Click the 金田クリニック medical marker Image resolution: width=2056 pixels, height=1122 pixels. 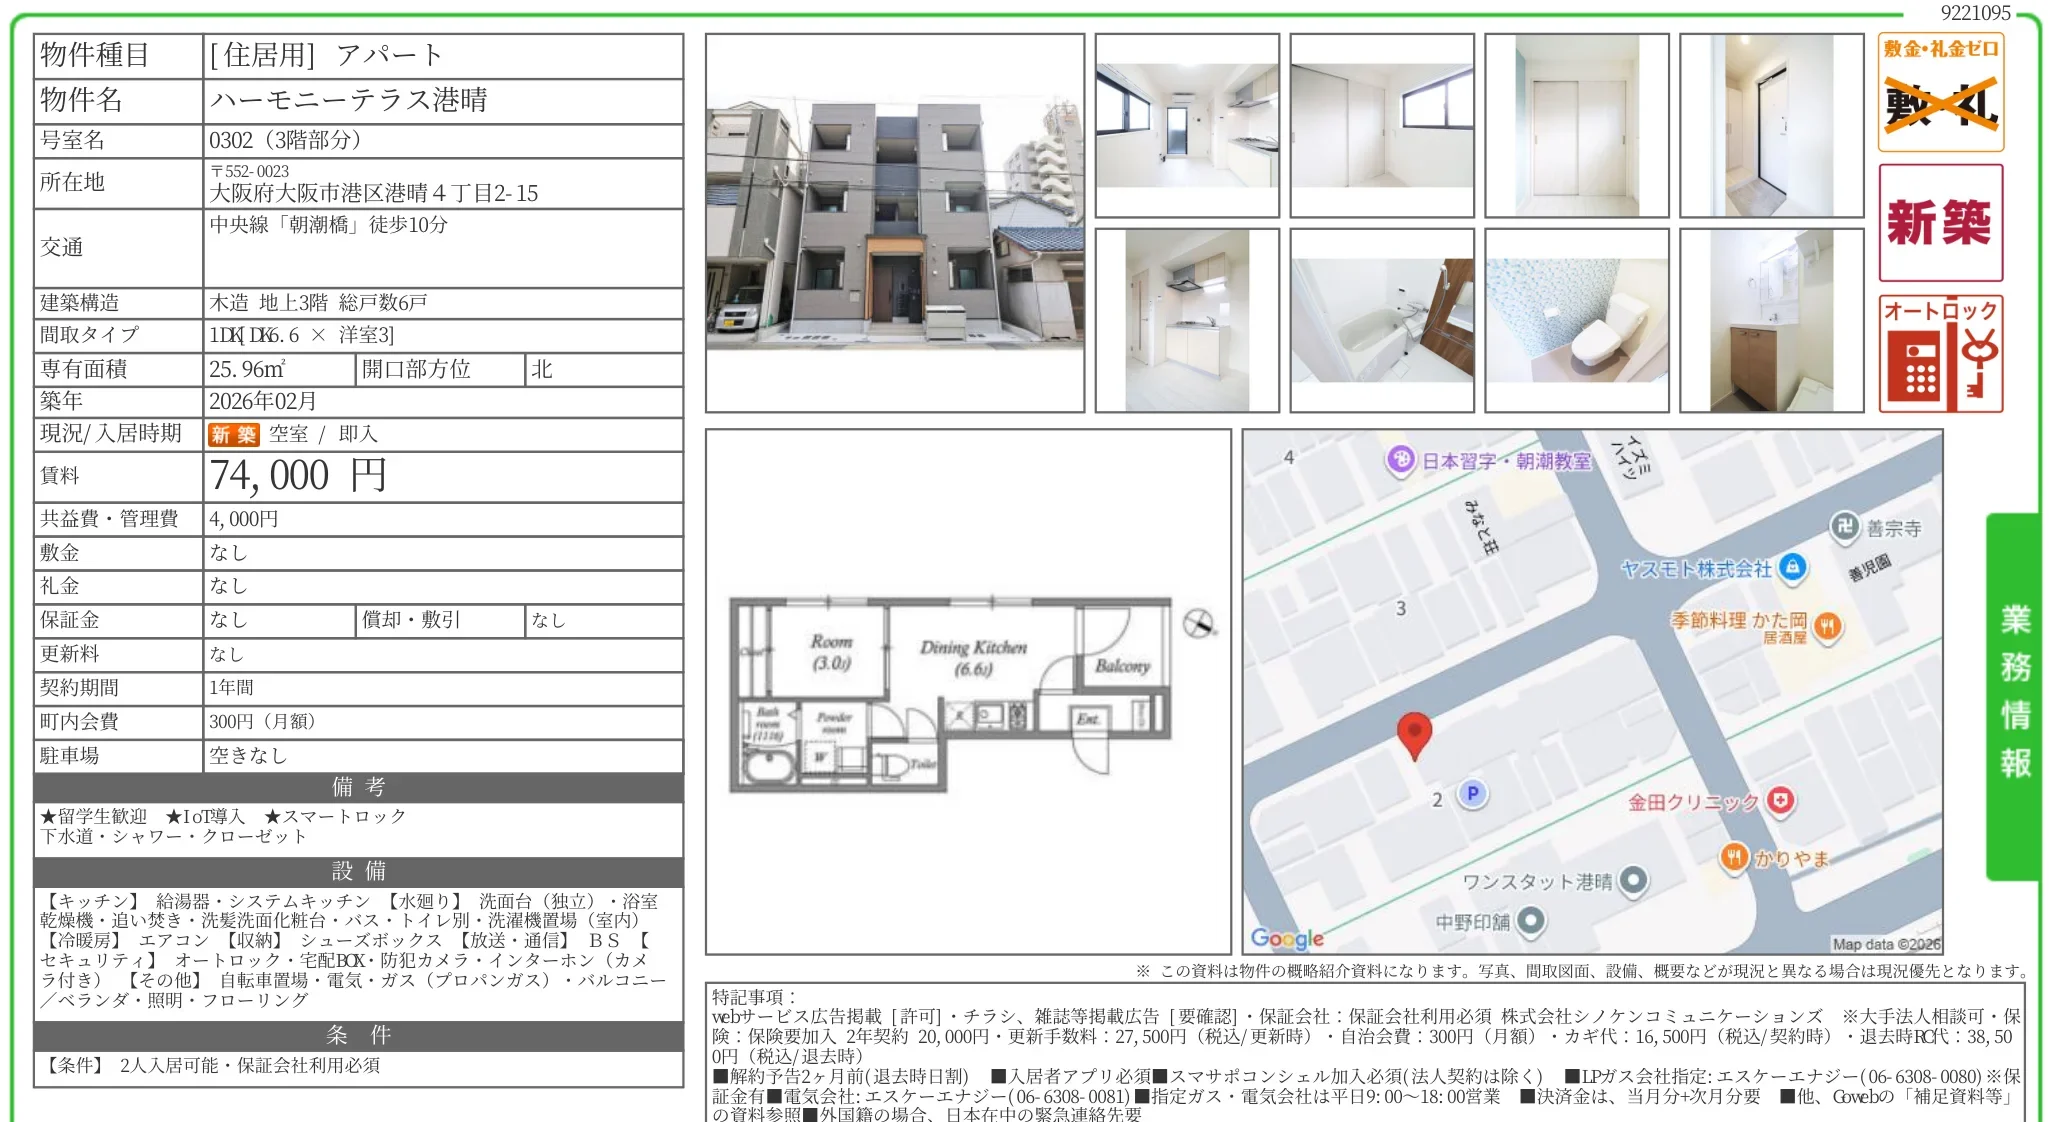click(x=1781, y=800)
